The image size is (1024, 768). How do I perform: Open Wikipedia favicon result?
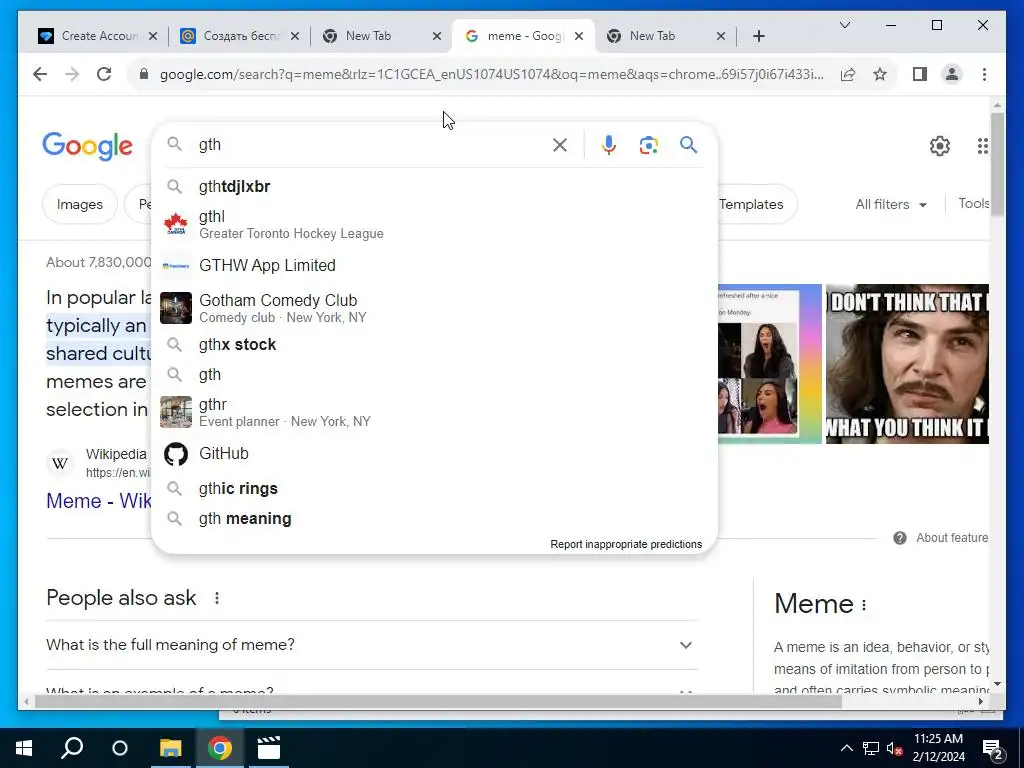(x=60, y=463)
